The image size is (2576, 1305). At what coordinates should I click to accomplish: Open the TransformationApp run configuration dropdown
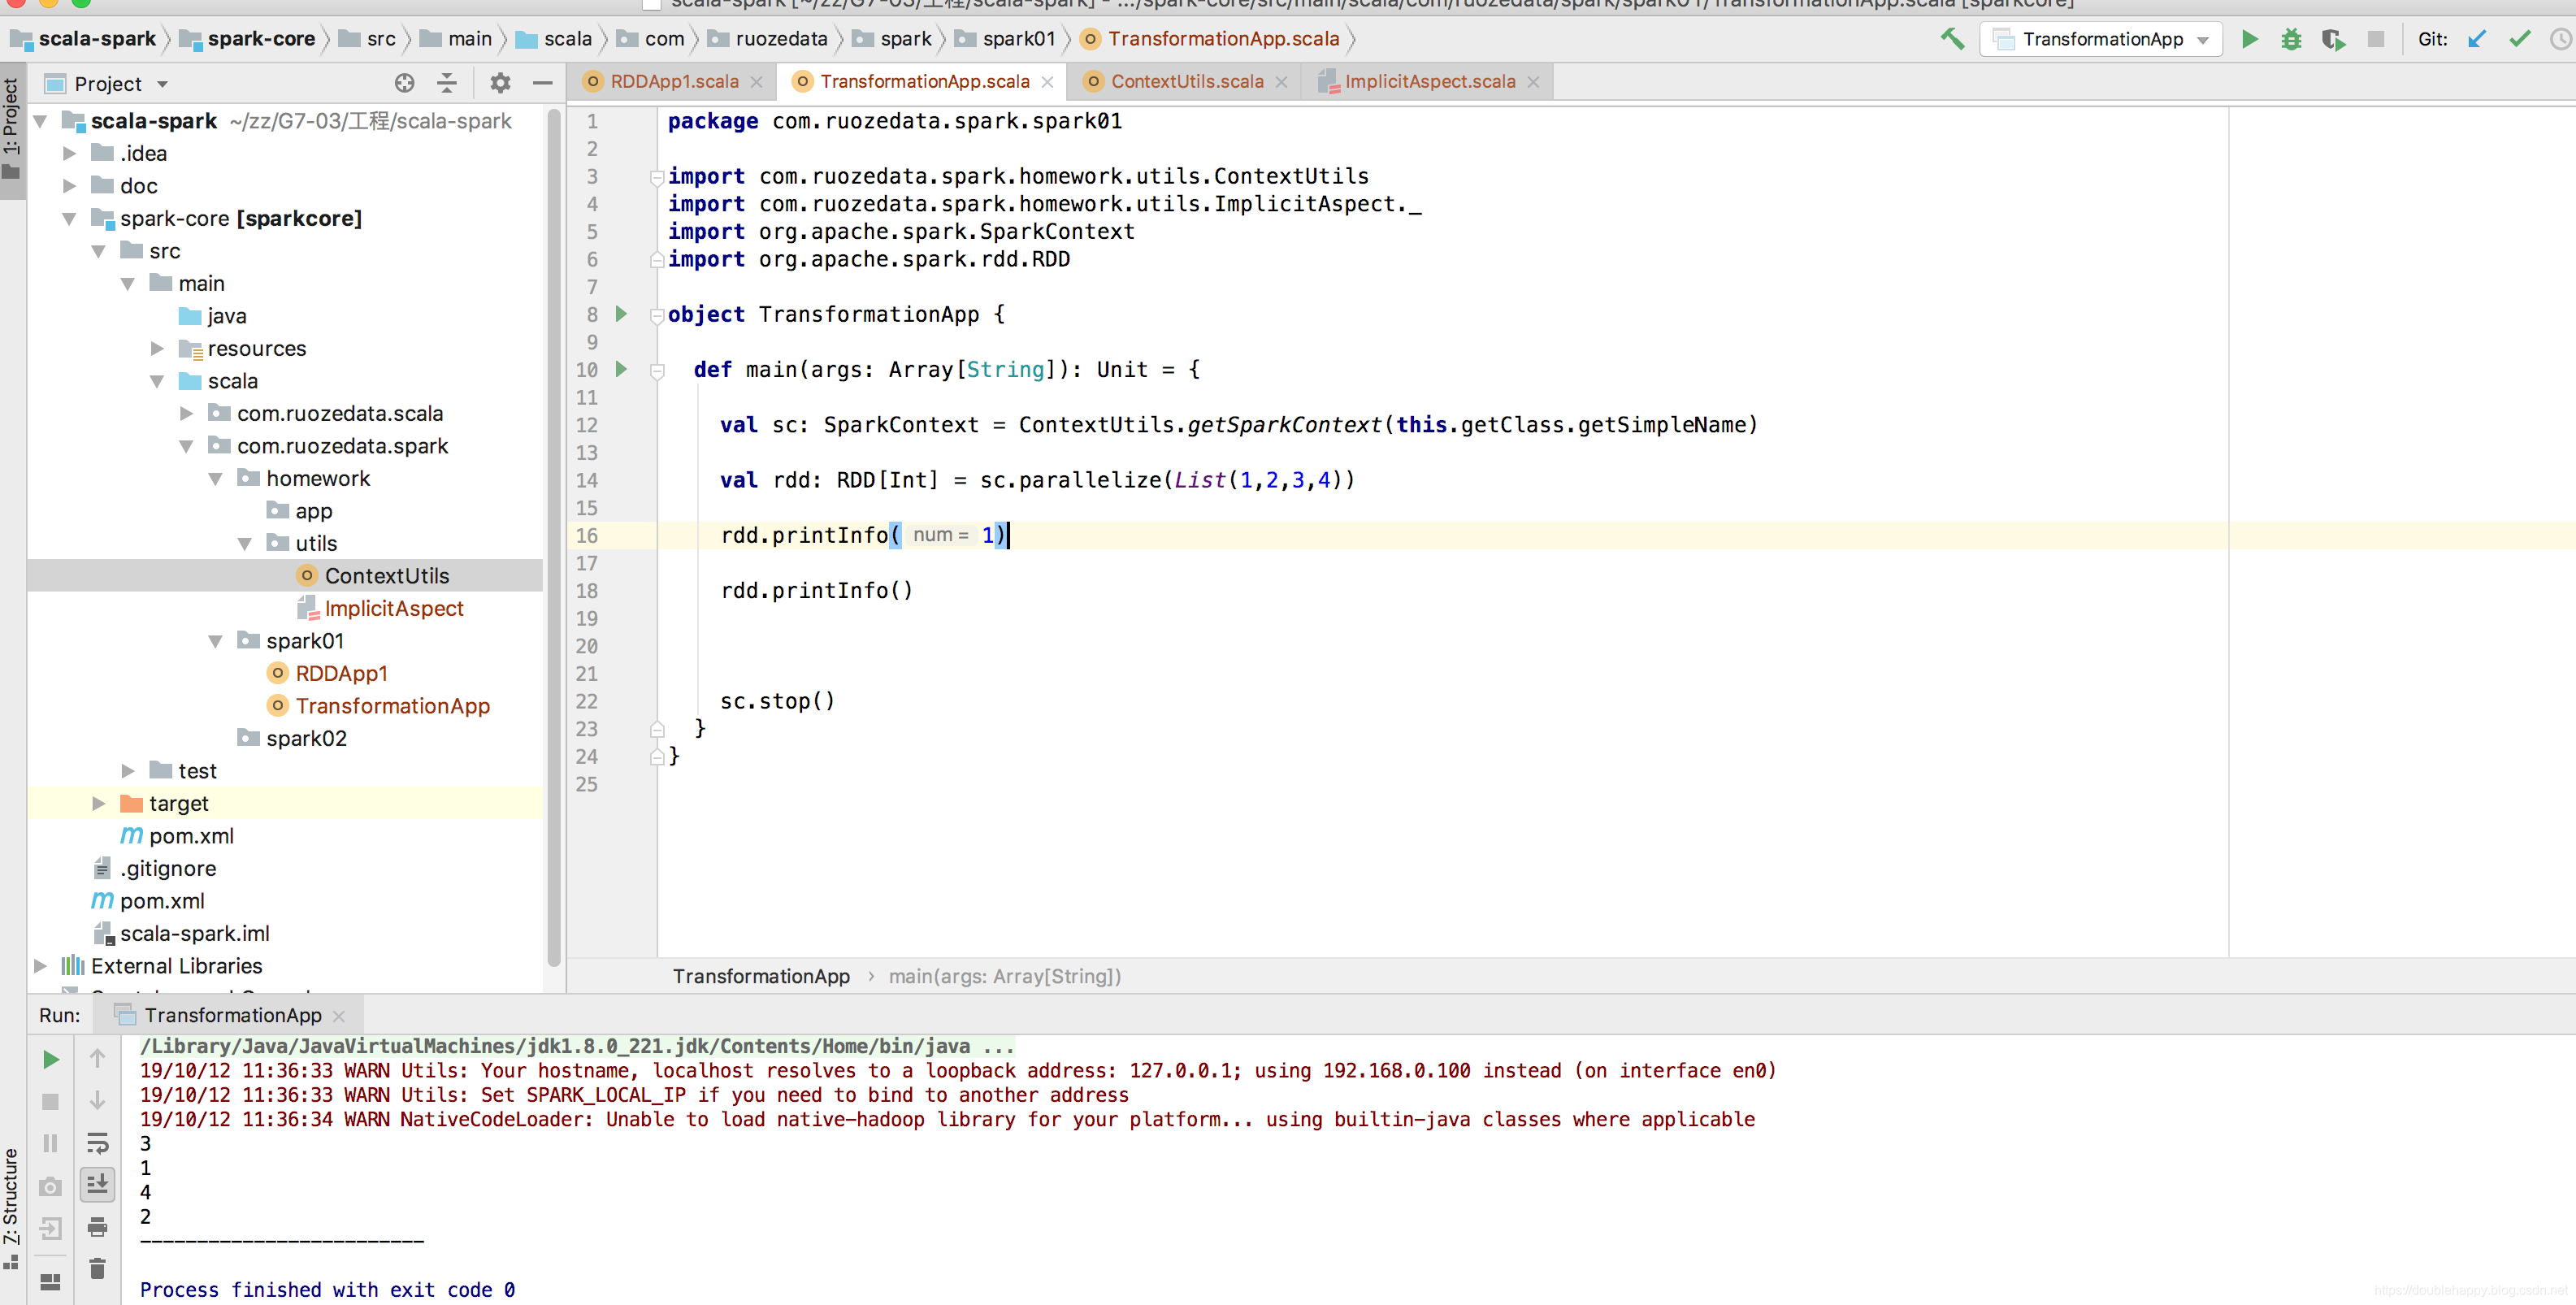pos(2203,40)
